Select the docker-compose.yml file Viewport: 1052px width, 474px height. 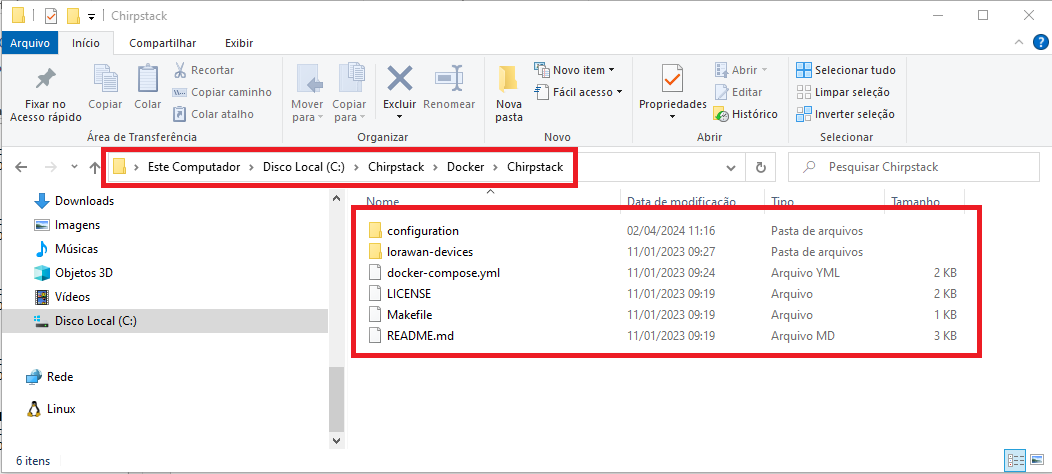pyautogui.click(x=434, y=273)
